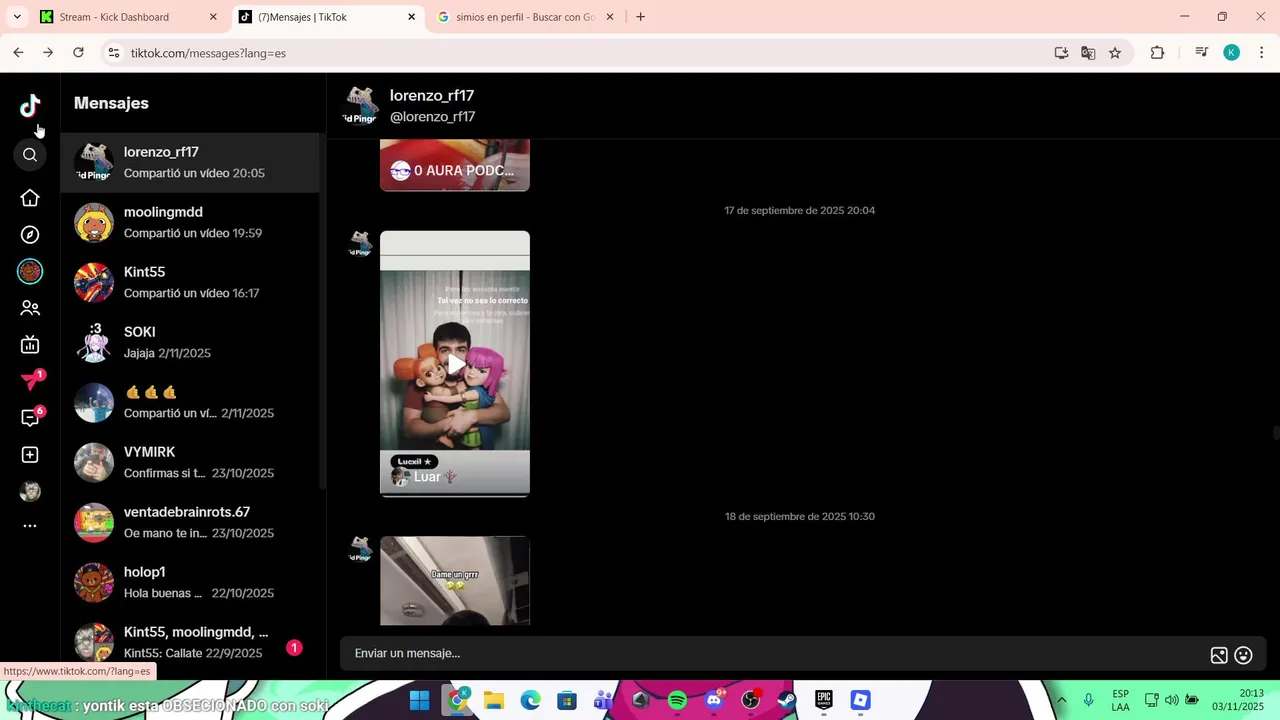Viewport: 1280px width, 720px height.
Task: Open a new browser tab
Action: tap(641, 17)
